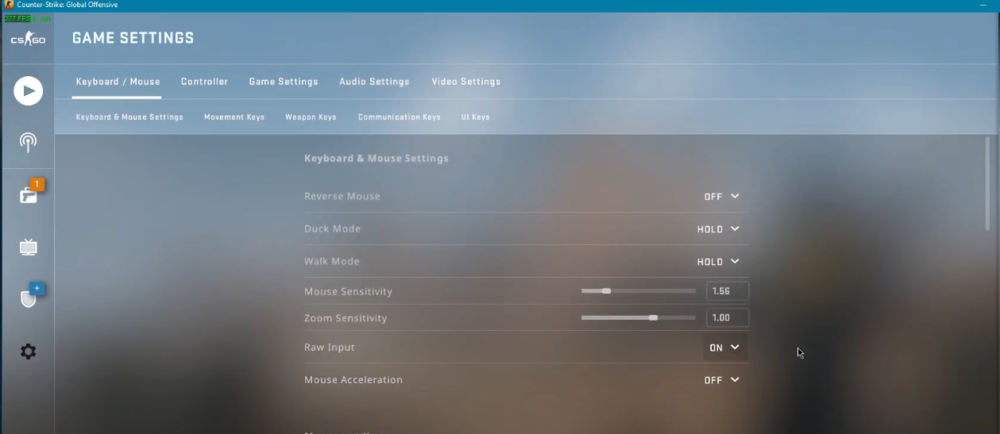Open the Audio Settings tab
1000x434 pixels.
click(374, 82)
